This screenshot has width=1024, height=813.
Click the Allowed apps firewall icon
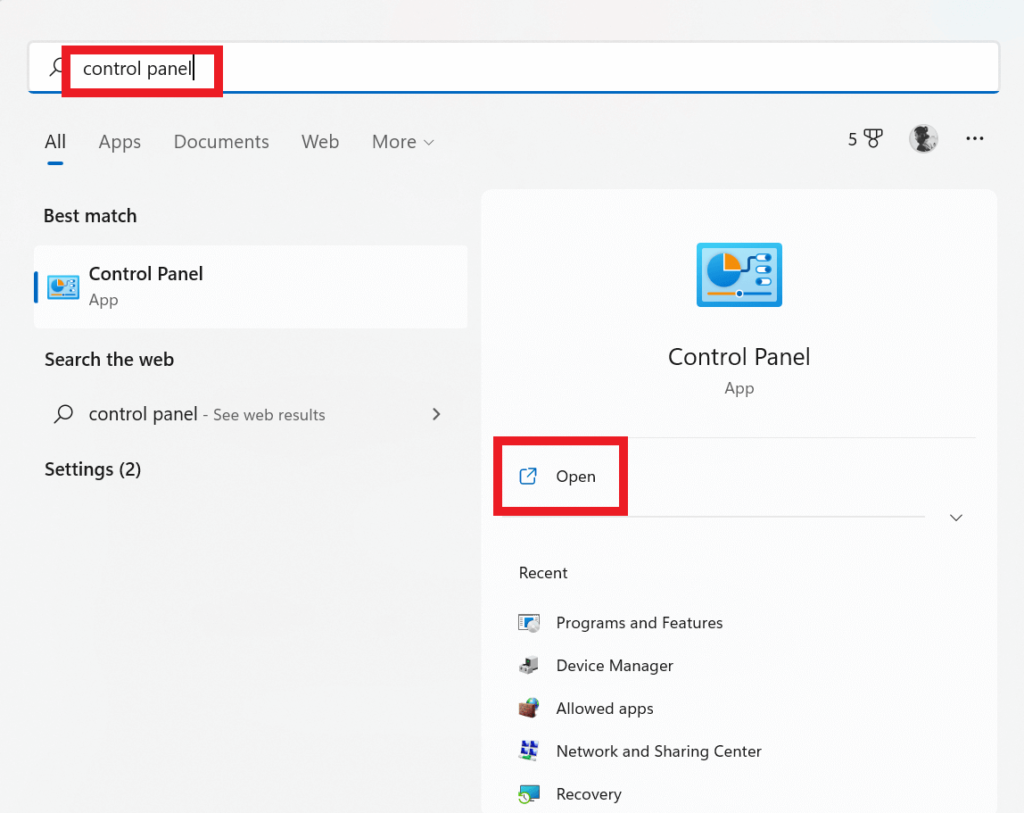tap(529, 708)
